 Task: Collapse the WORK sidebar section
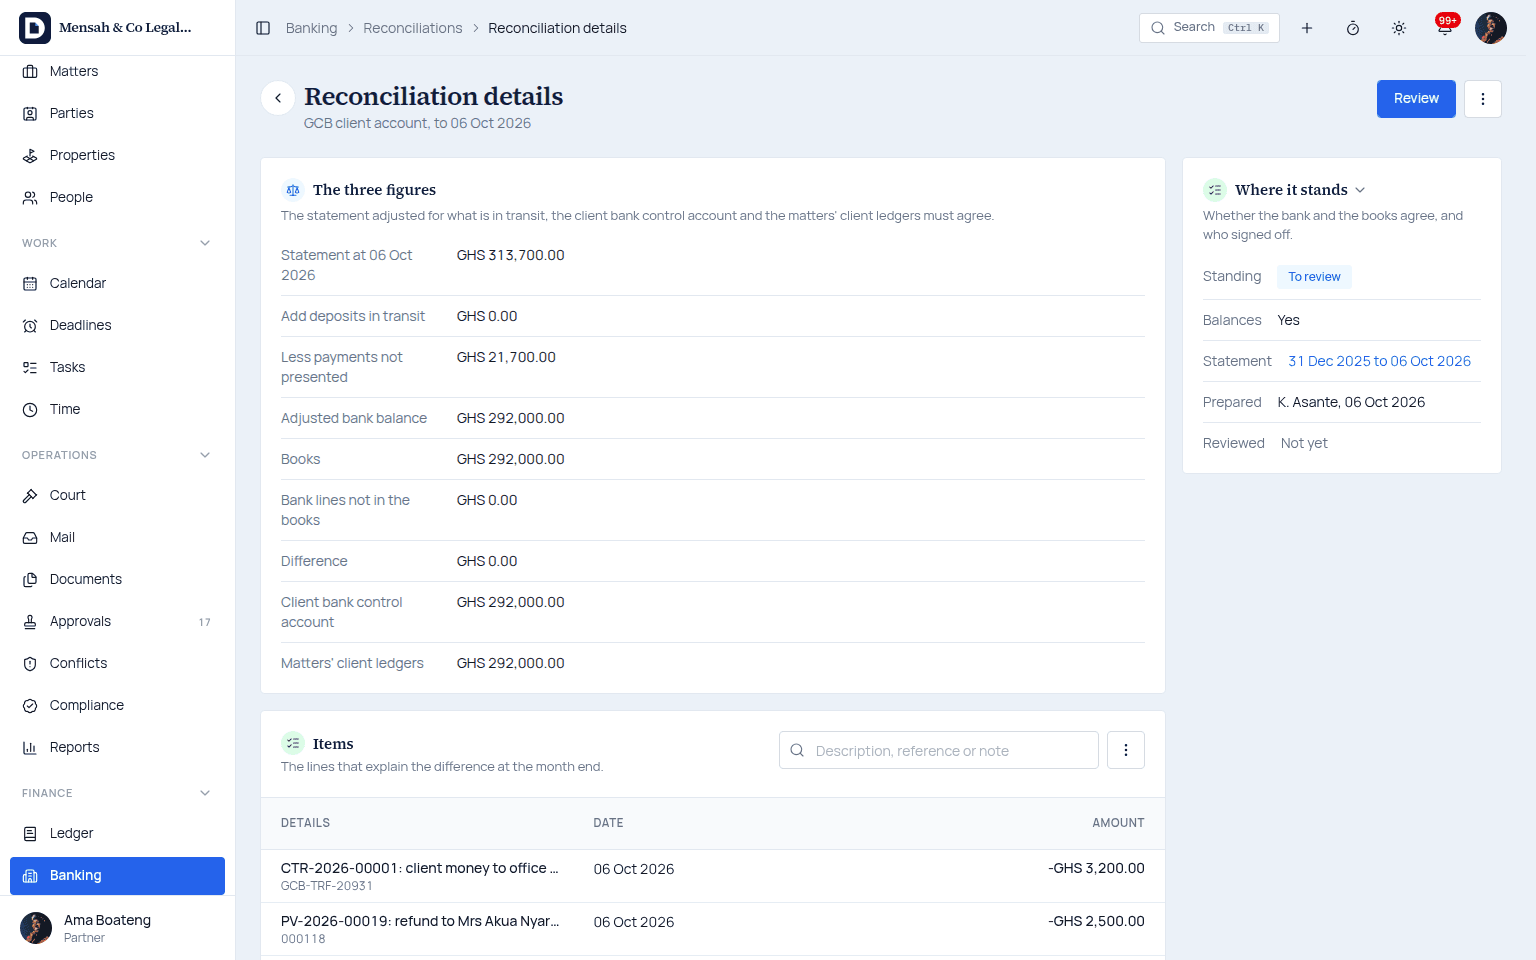tap(205, 243)
